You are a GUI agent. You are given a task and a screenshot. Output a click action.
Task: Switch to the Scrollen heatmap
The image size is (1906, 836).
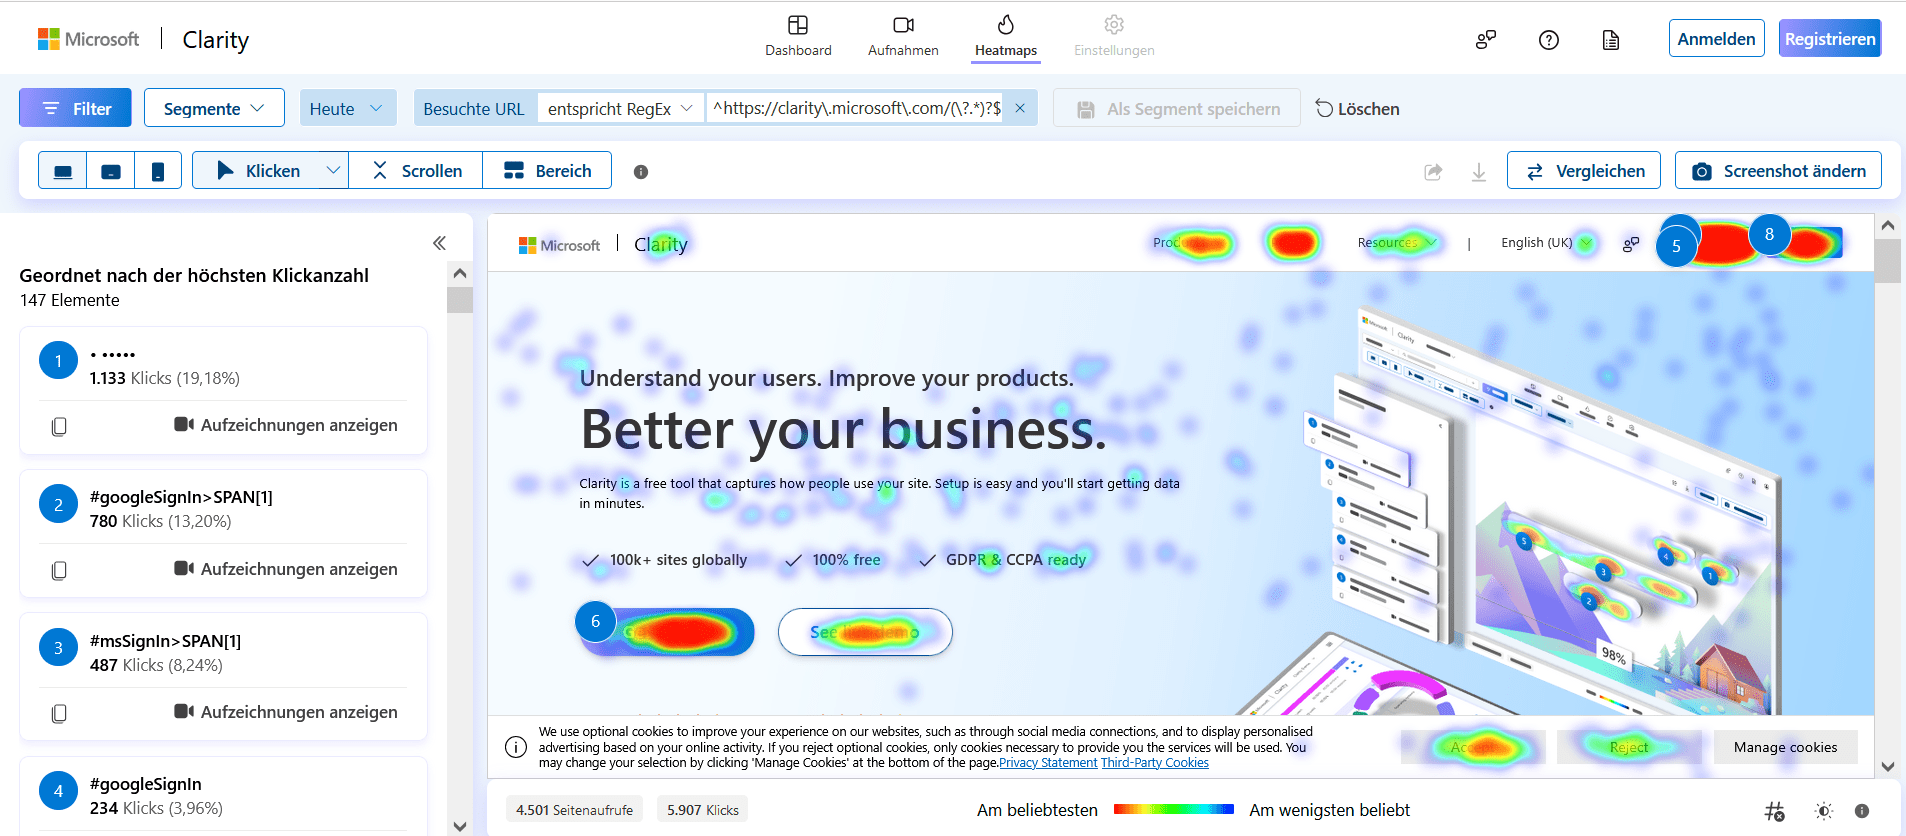416,171
